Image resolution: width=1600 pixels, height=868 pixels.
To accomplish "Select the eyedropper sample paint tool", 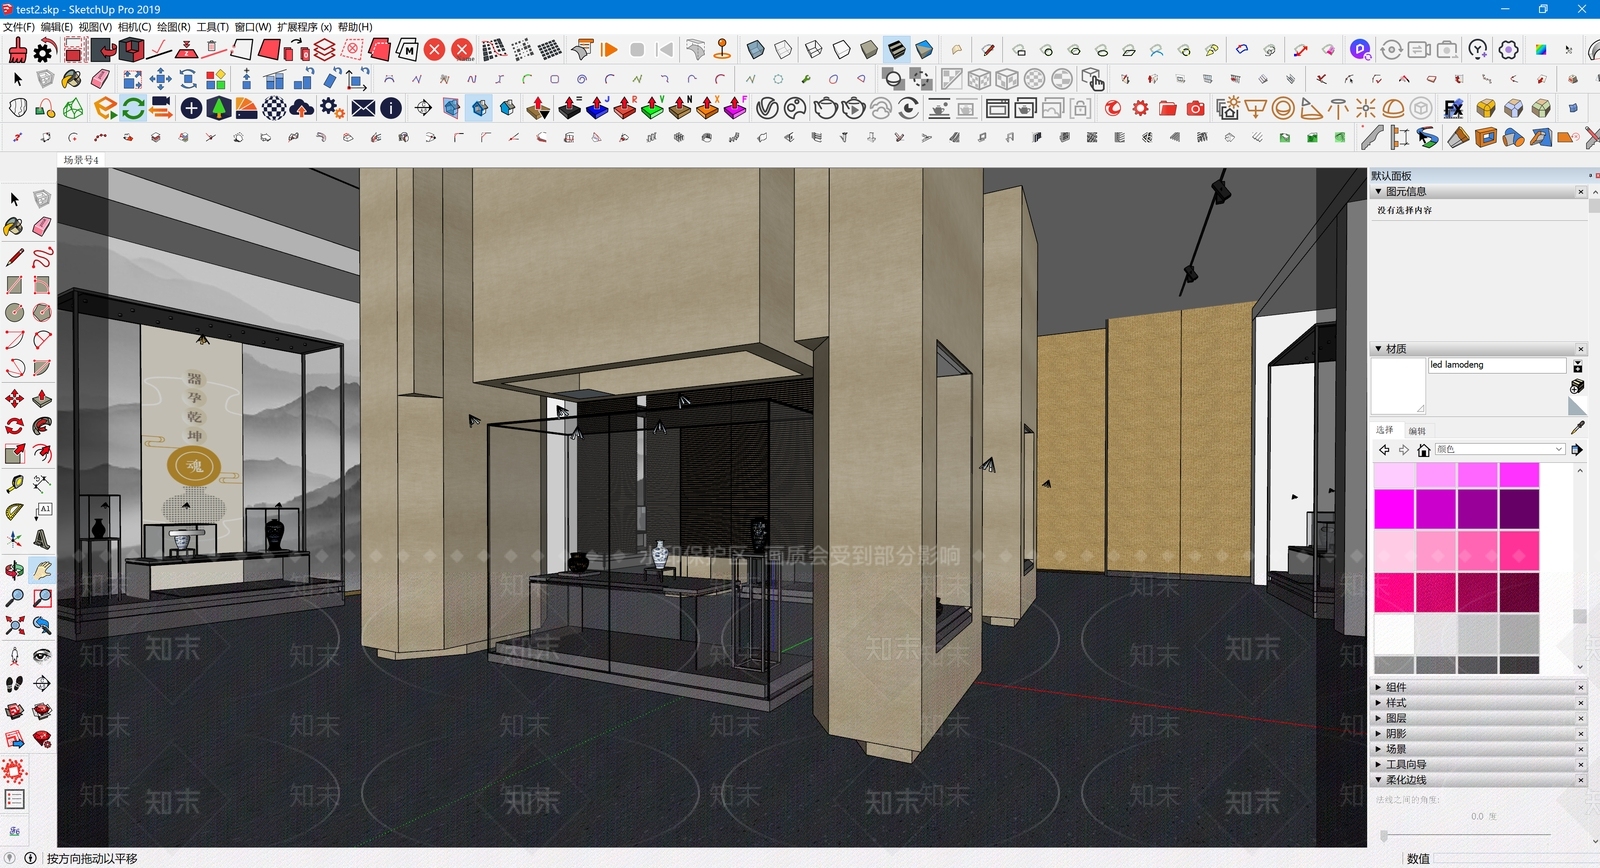I will [1578, 428].
